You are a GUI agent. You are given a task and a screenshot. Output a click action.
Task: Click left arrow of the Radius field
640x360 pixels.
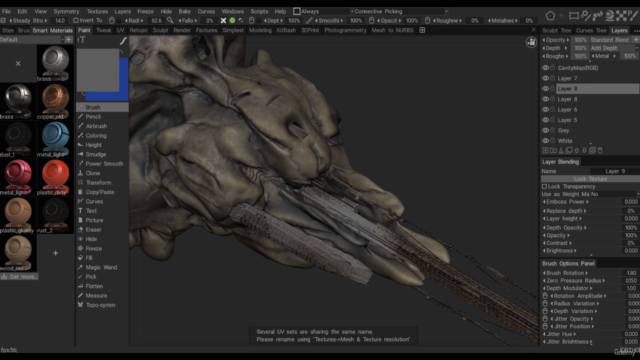[x=127, y=20]
